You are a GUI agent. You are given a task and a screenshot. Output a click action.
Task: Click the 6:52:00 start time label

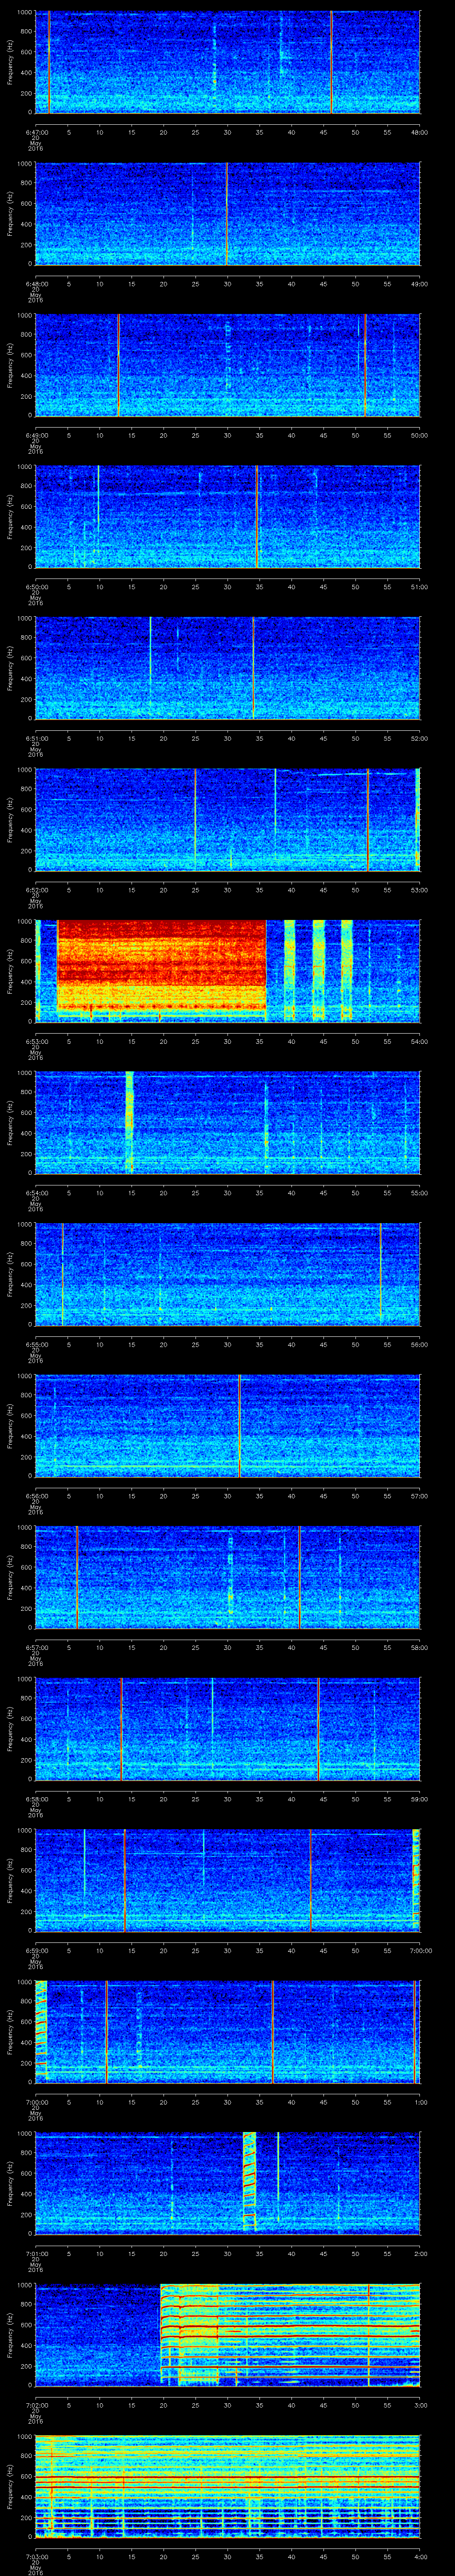point(36,890)
